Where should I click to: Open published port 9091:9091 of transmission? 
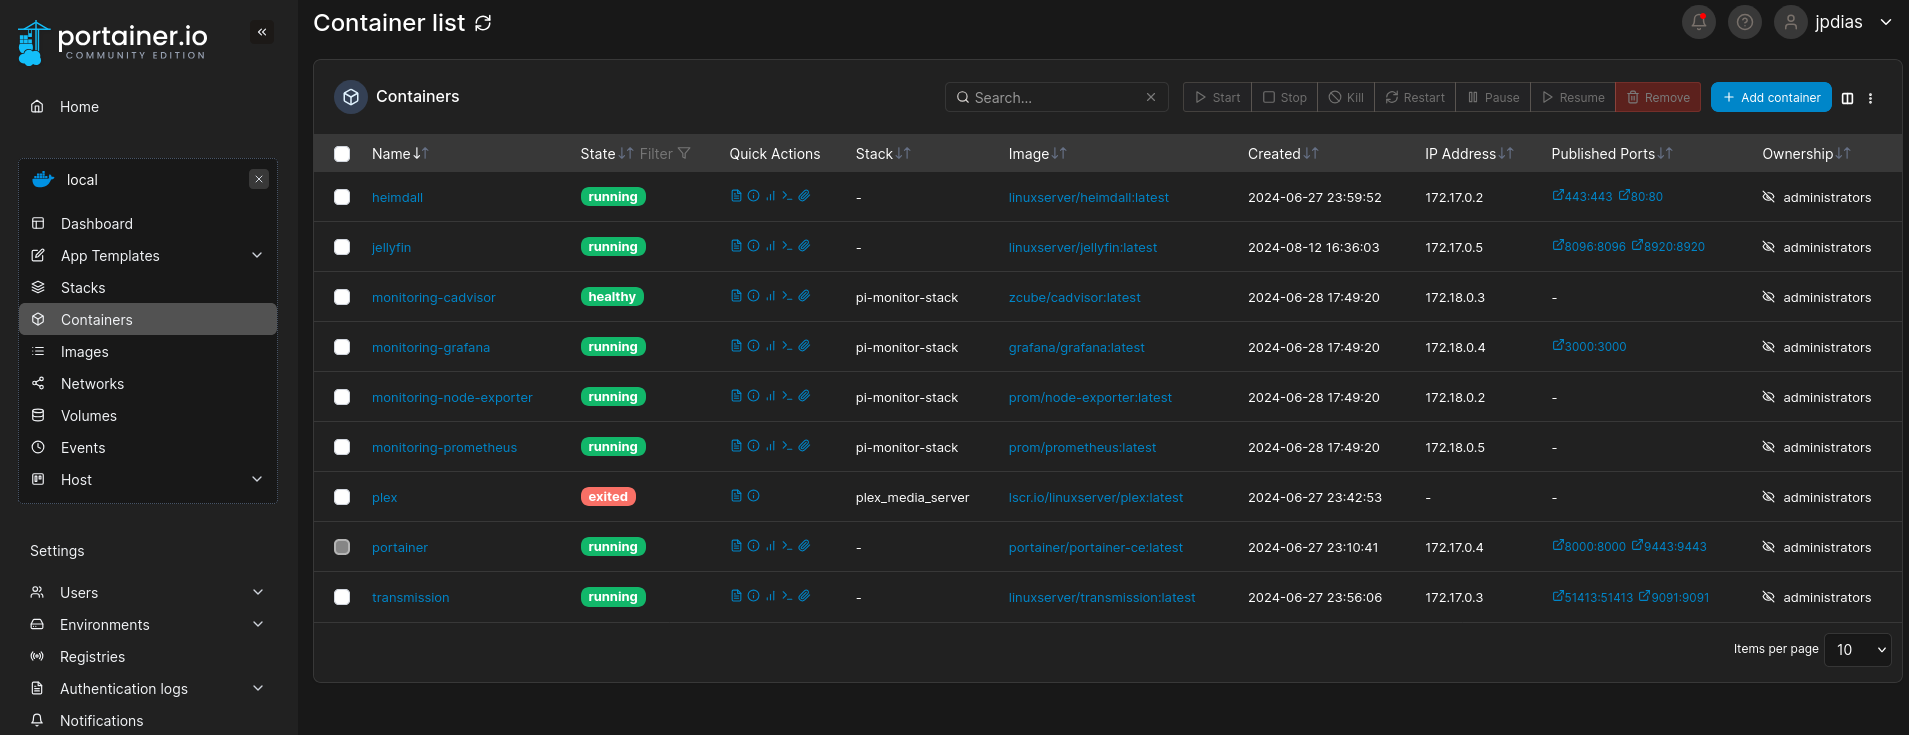1674,597
